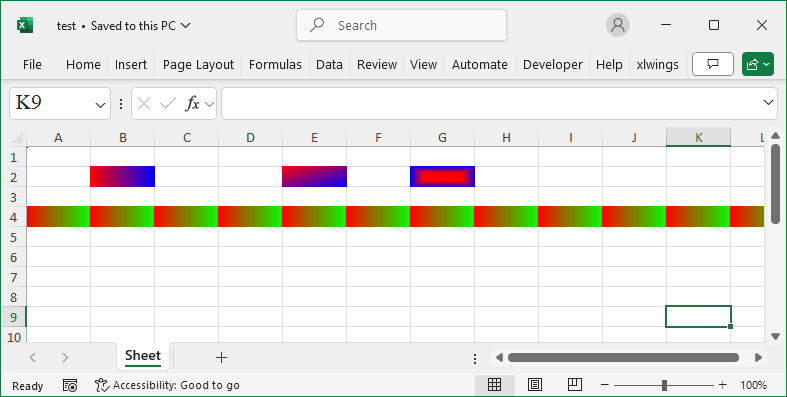This screenshot has width=787, height=397.
Task: Select red-green gradient cell A4
Action: (x=58, y=217)
